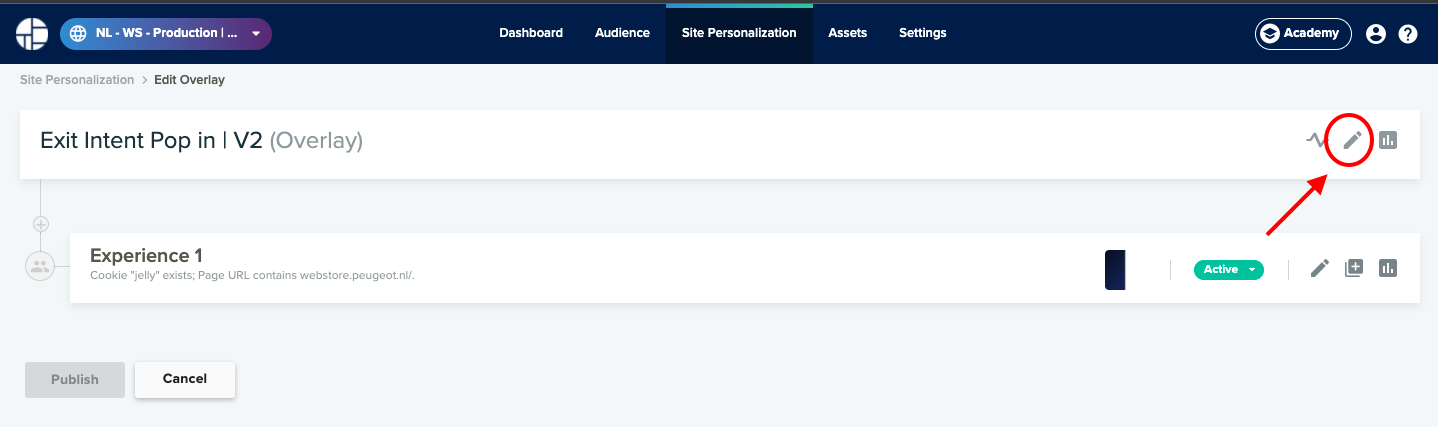The width and height of the screenshot is (1438, 427).
Task: View Experience 1 report chart icon
Action: tap(1388, 268)
